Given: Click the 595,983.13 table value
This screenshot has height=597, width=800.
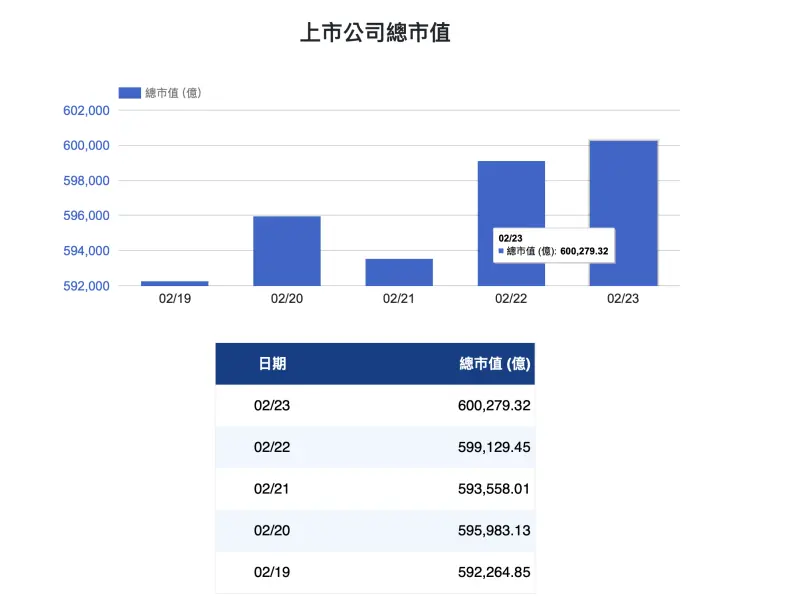Looking at the screenshot, I should [494, 531].
